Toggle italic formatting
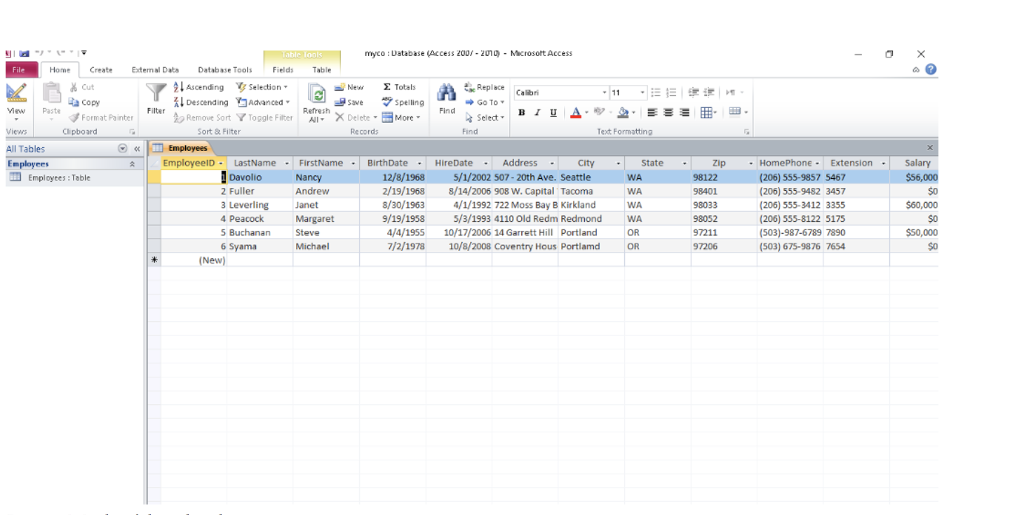This screenshot has width=1024, height=515. [537, 113]
